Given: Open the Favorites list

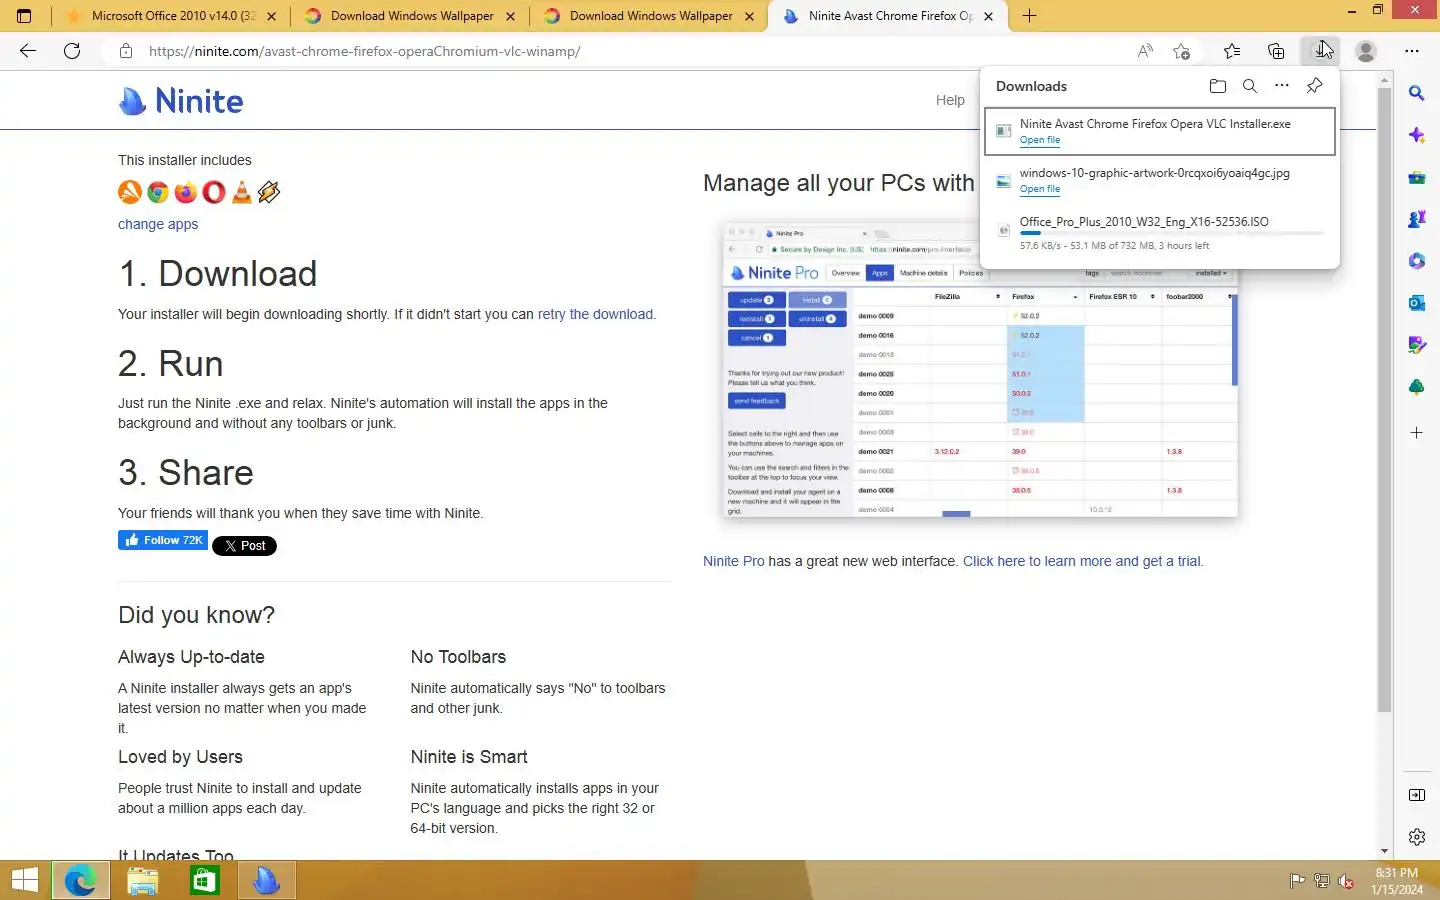Looking at the screenshot, I should click(1232, 51).
